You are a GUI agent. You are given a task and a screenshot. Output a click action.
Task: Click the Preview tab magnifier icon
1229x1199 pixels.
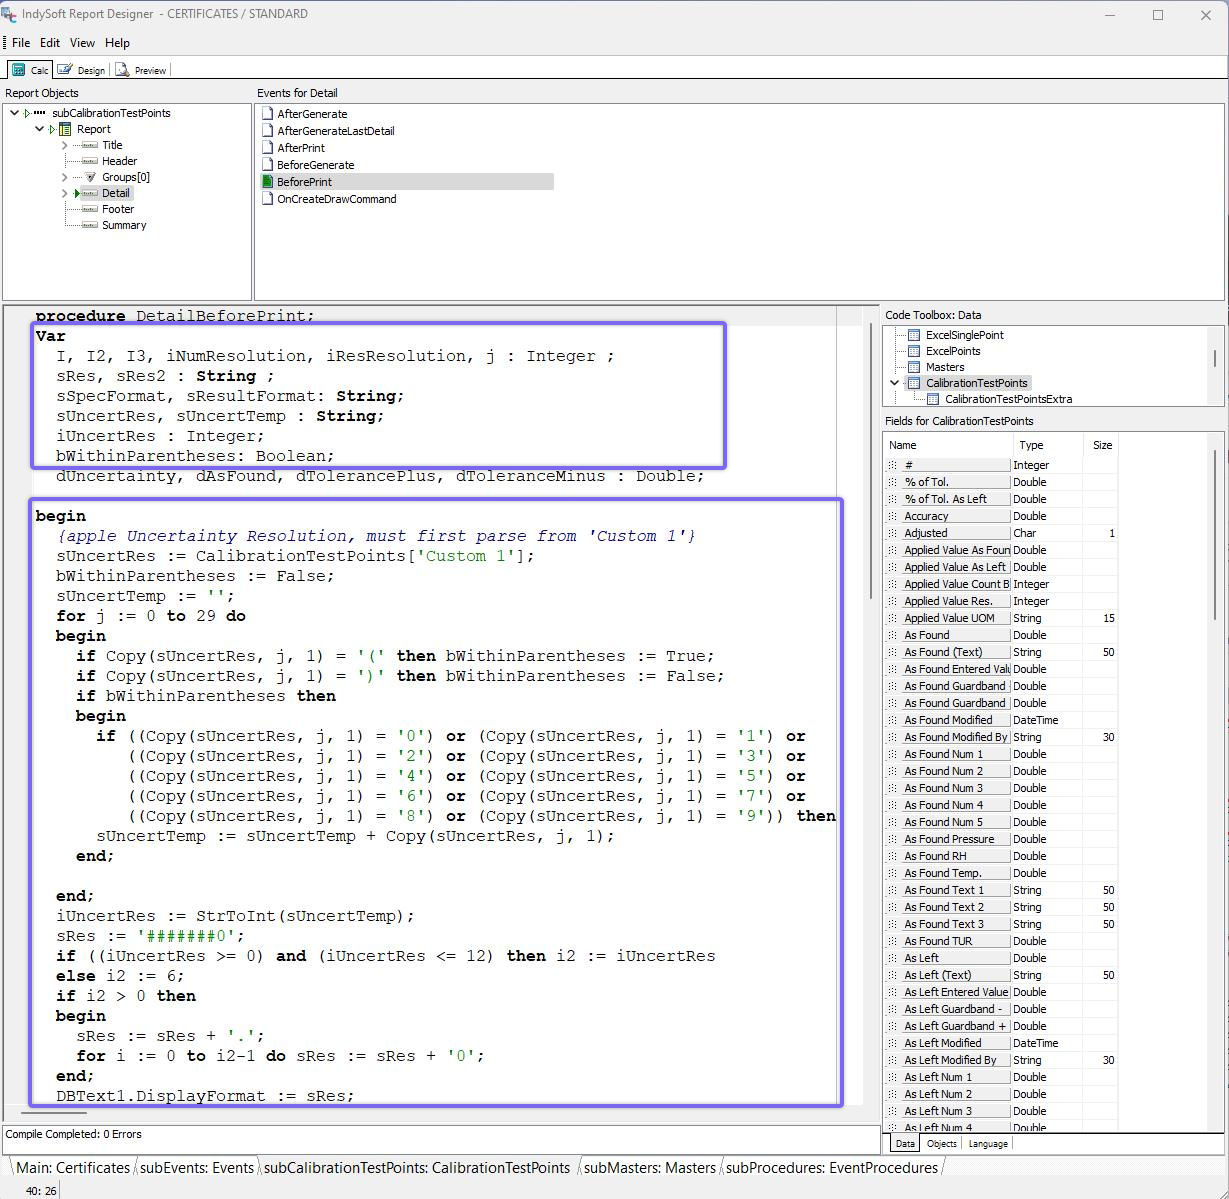point(122,70)
